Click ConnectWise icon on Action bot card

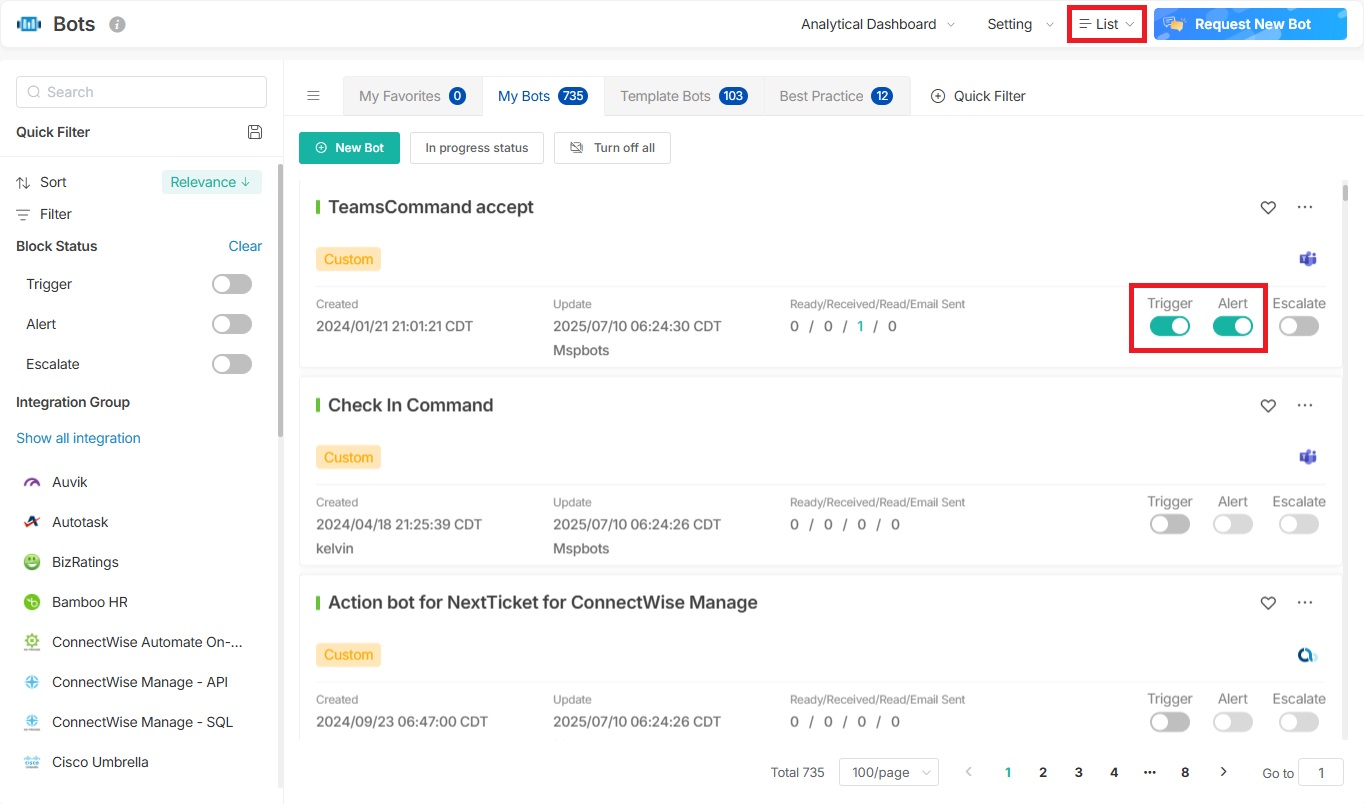pyautogui.click(x=1308, y=655)
